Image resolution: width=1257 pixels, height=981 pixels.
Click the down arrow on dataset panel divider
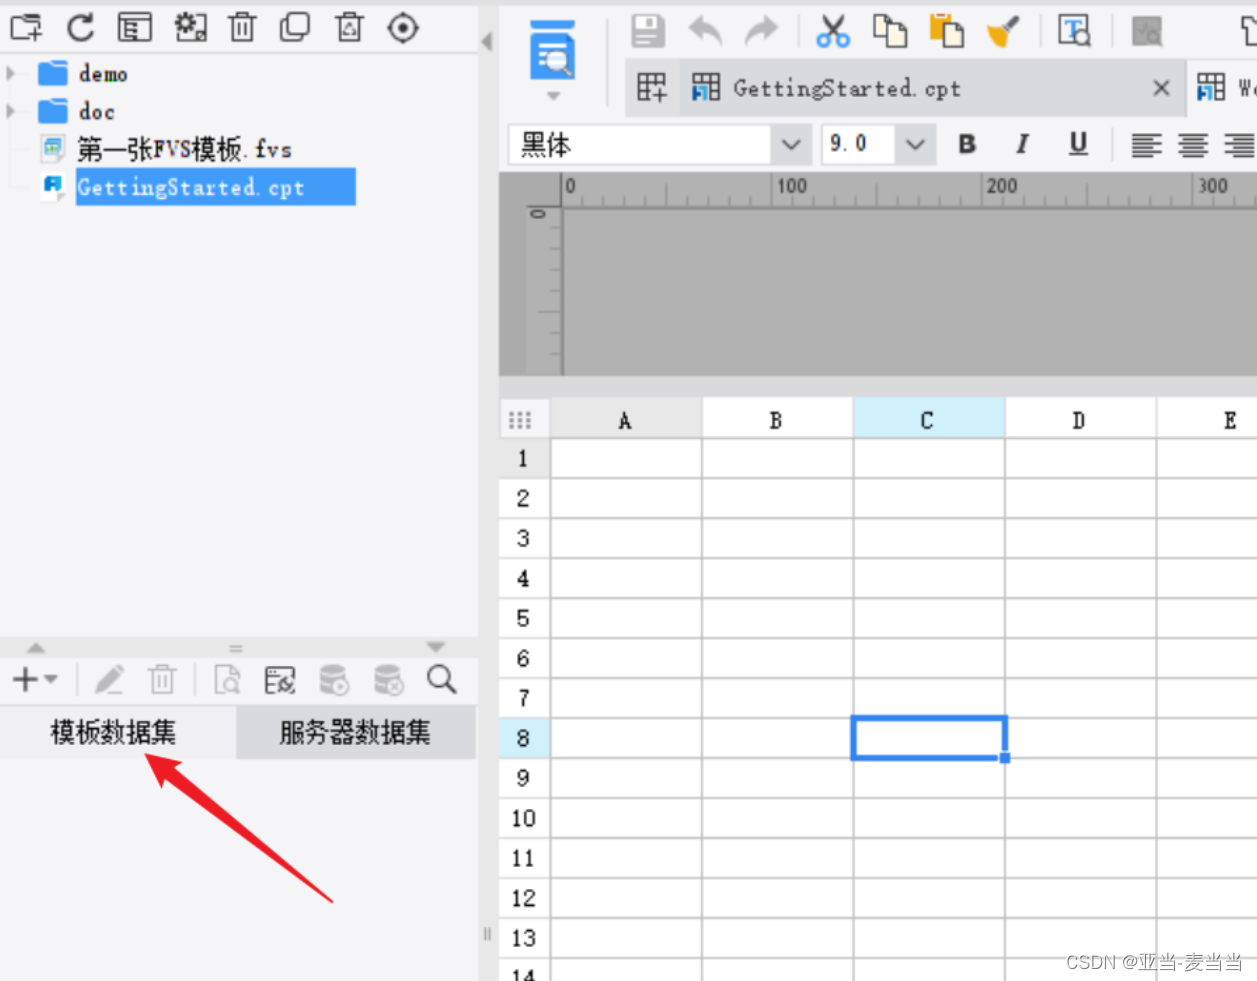click(x=436, y=648)
